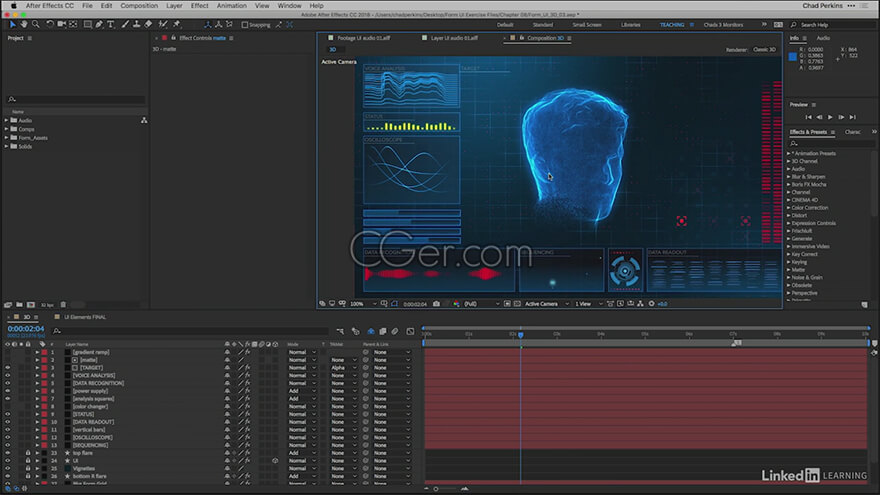Click the reset exposure icon in viewer

pyautogui.click(x=652, y=304)
